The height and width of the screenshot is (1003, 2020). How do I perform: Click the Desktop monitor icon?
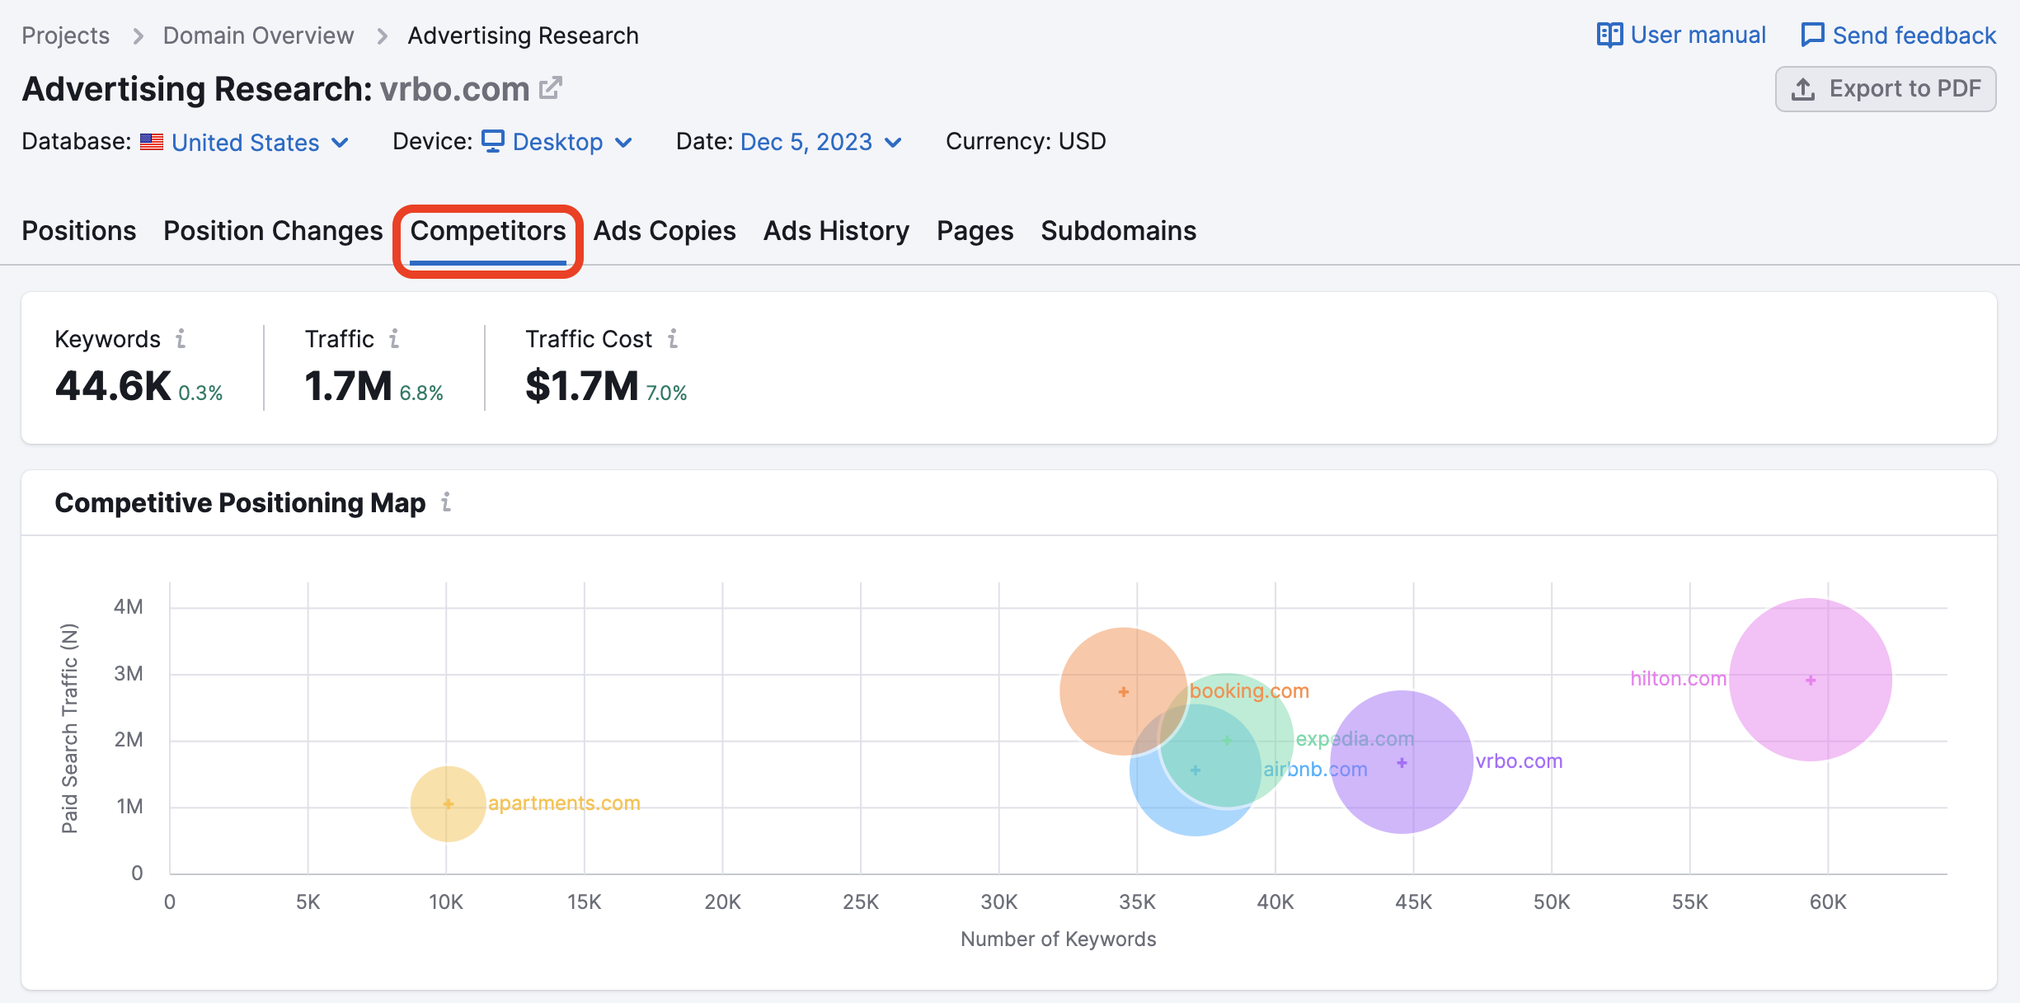(x=493, y=141)
